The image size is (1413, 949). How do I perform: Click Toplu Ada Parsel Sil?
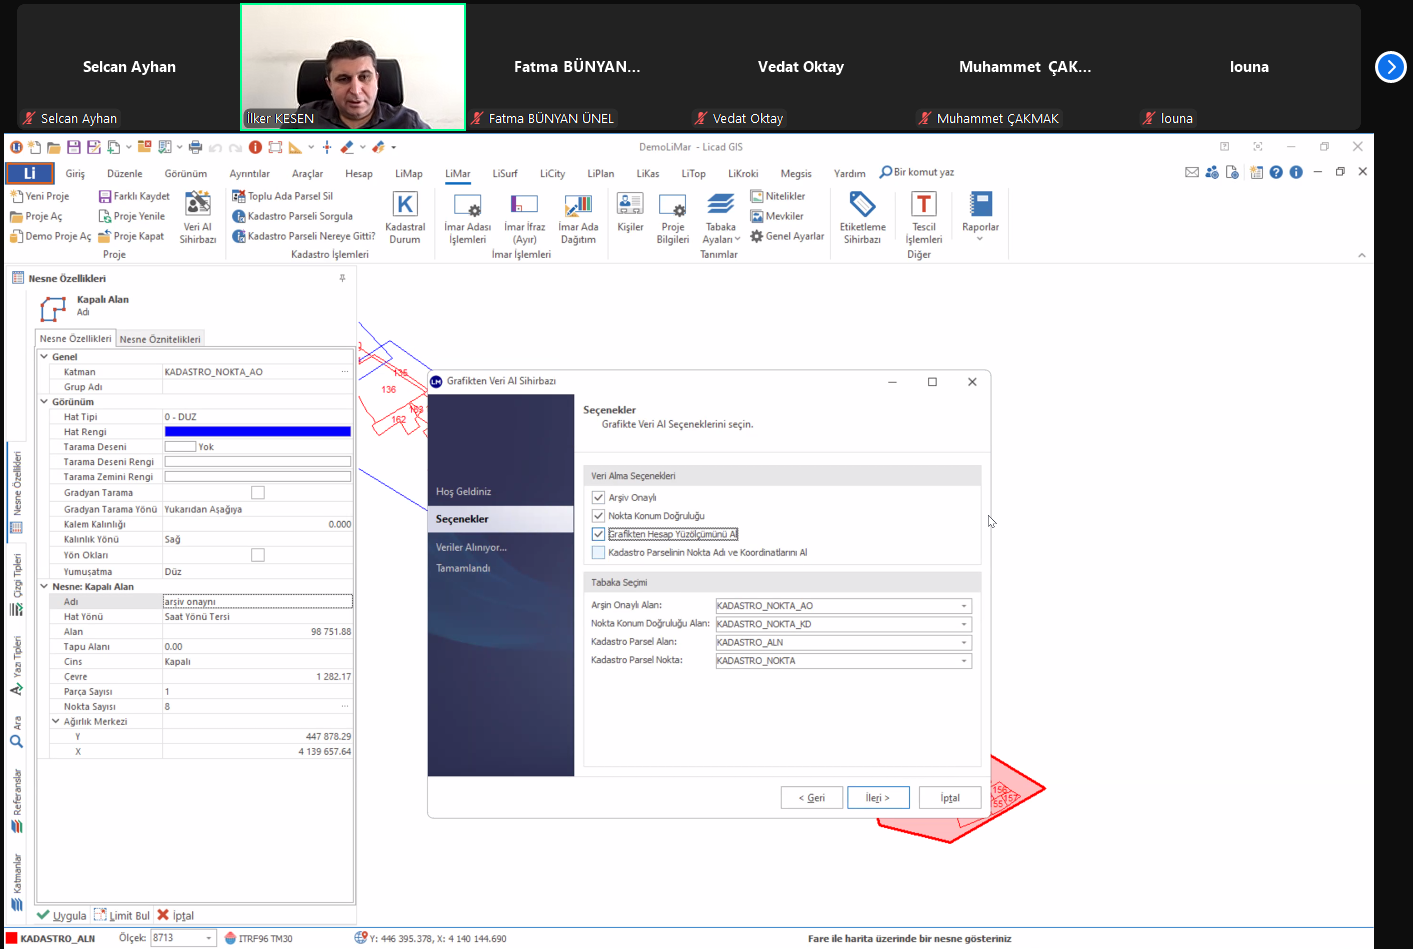[x=283, y=196]
